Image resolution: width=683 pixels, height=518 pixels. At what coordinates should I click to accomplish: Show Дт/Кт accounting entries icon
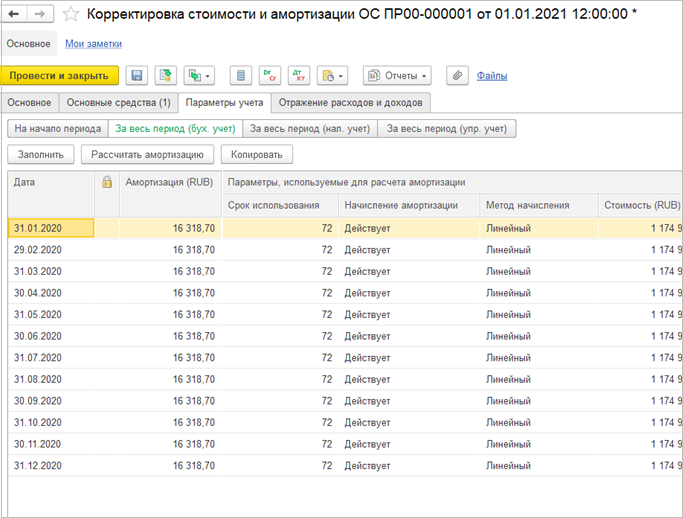click(270, 76)
